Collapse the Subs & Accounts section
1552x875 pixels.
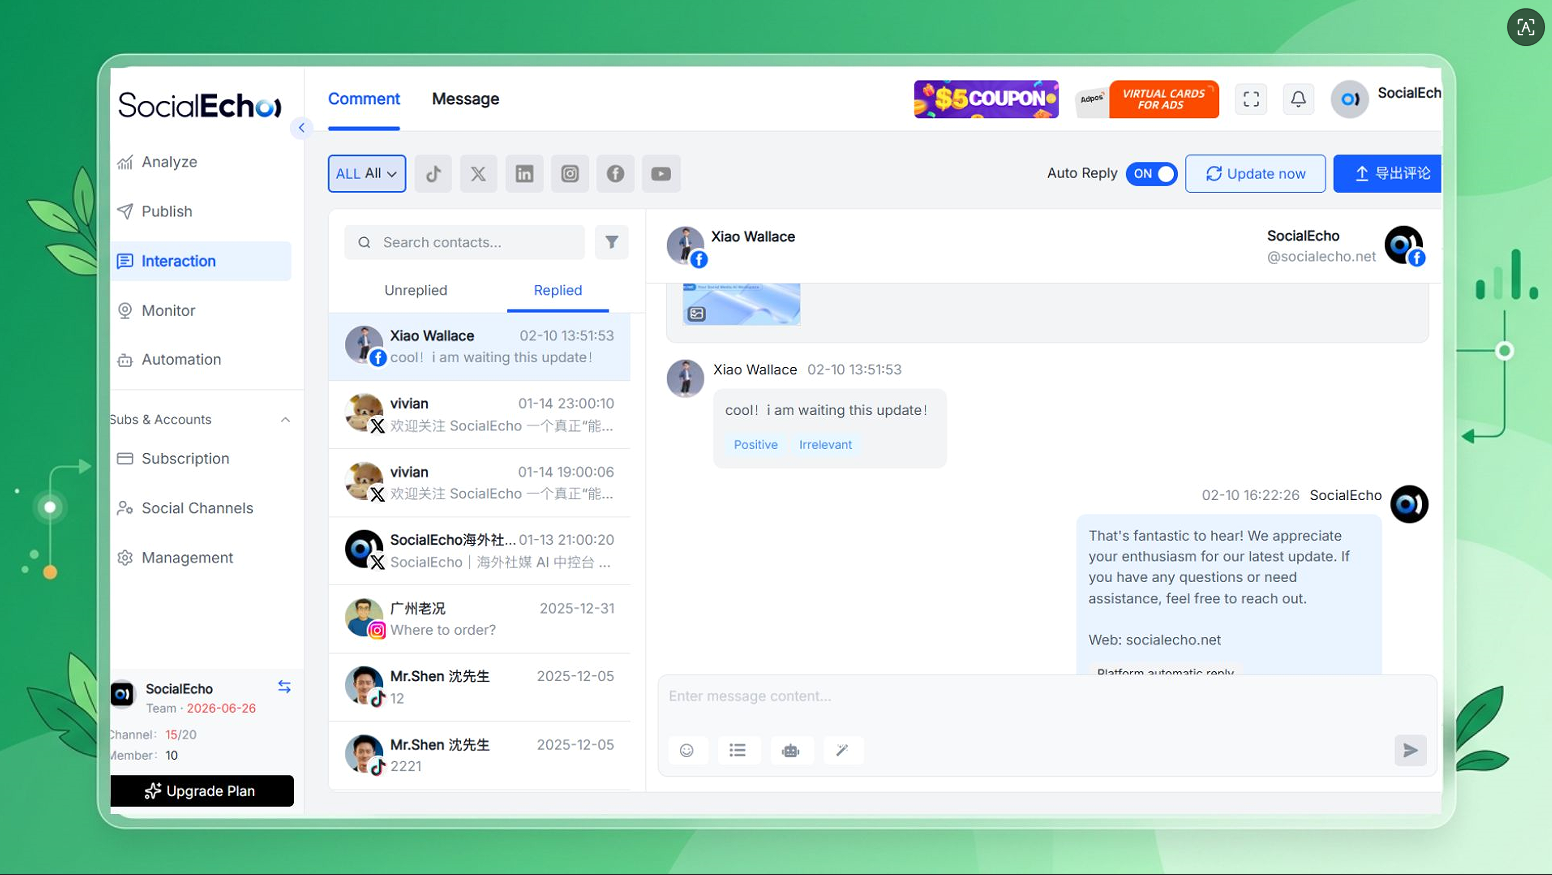pos(285,420)
